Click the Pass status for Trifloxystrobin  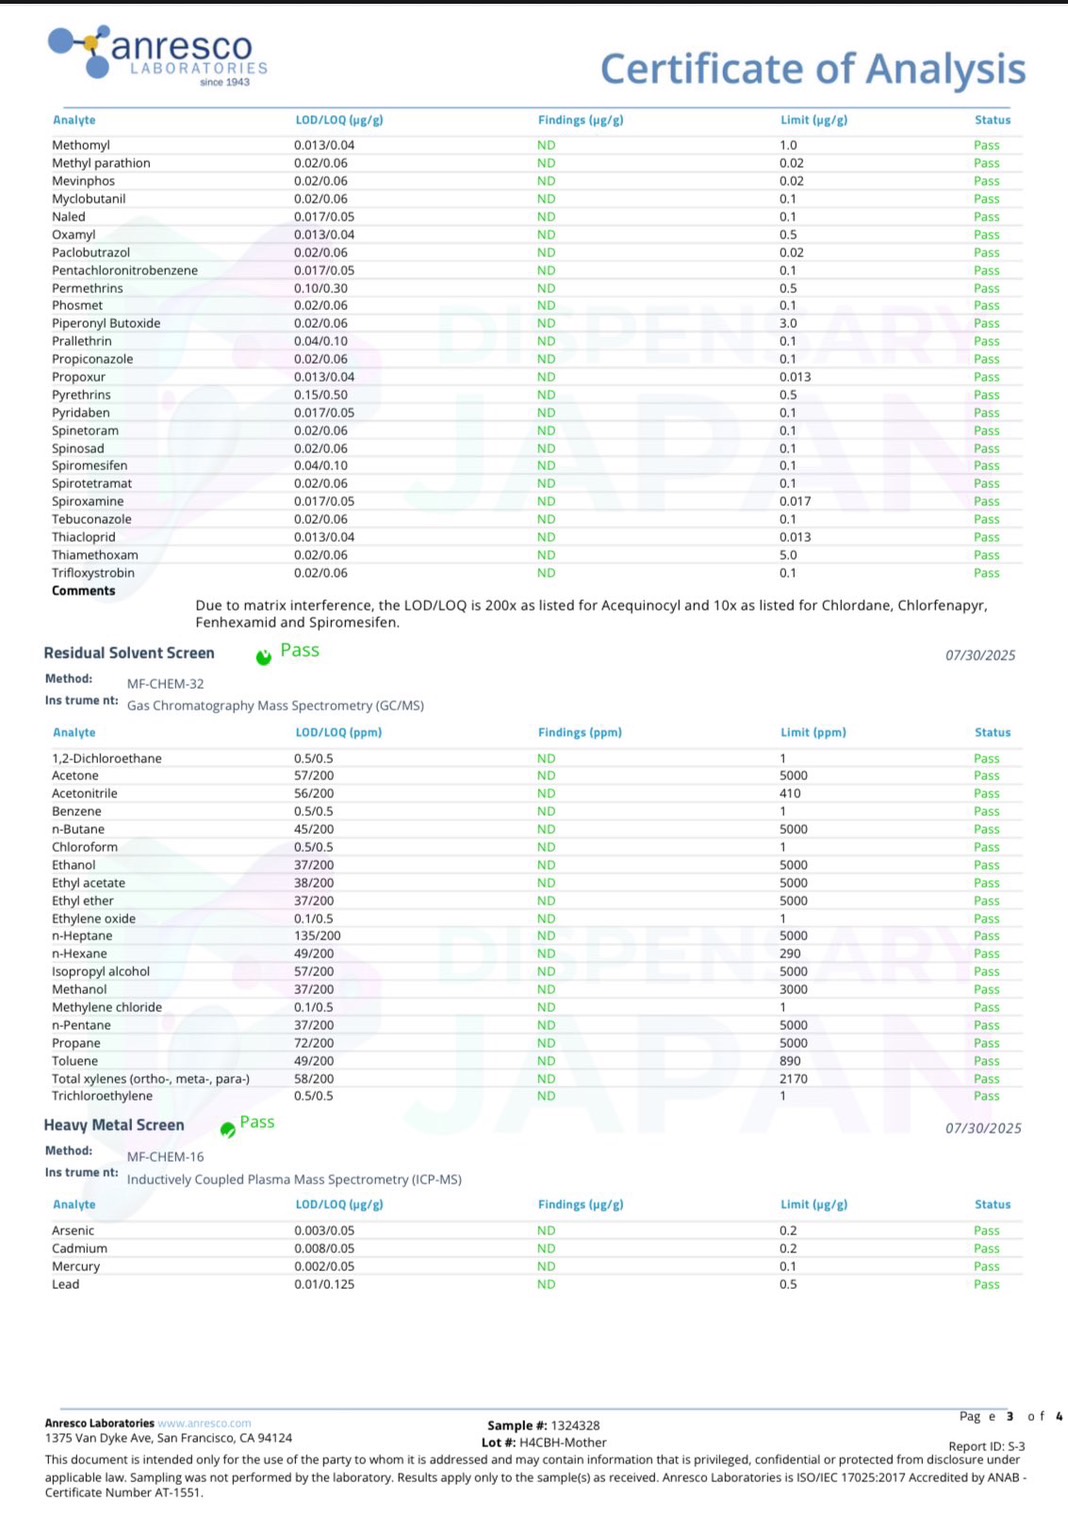coord(986,573)
